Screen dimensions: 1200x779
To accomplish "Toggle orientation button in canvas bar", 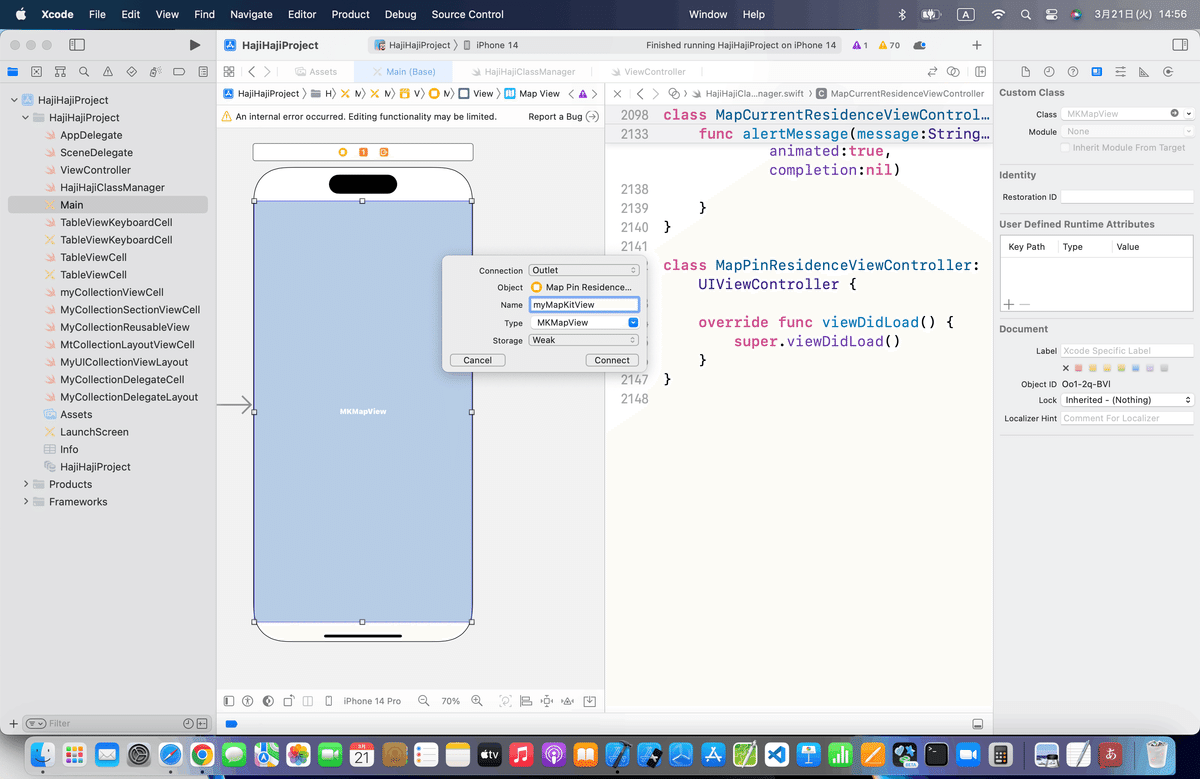I will [289, 701].
